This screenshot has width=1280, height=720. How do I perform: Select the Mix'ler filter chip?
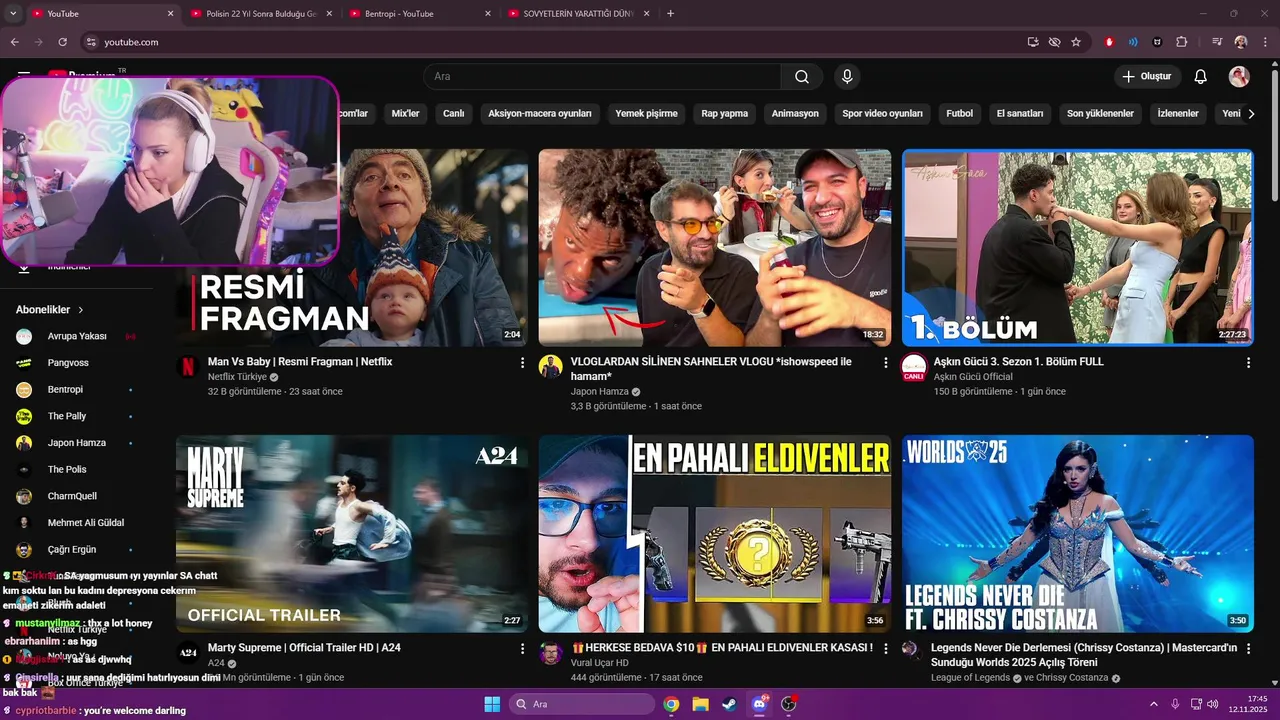pyautogui.click(x=405, y=114)
